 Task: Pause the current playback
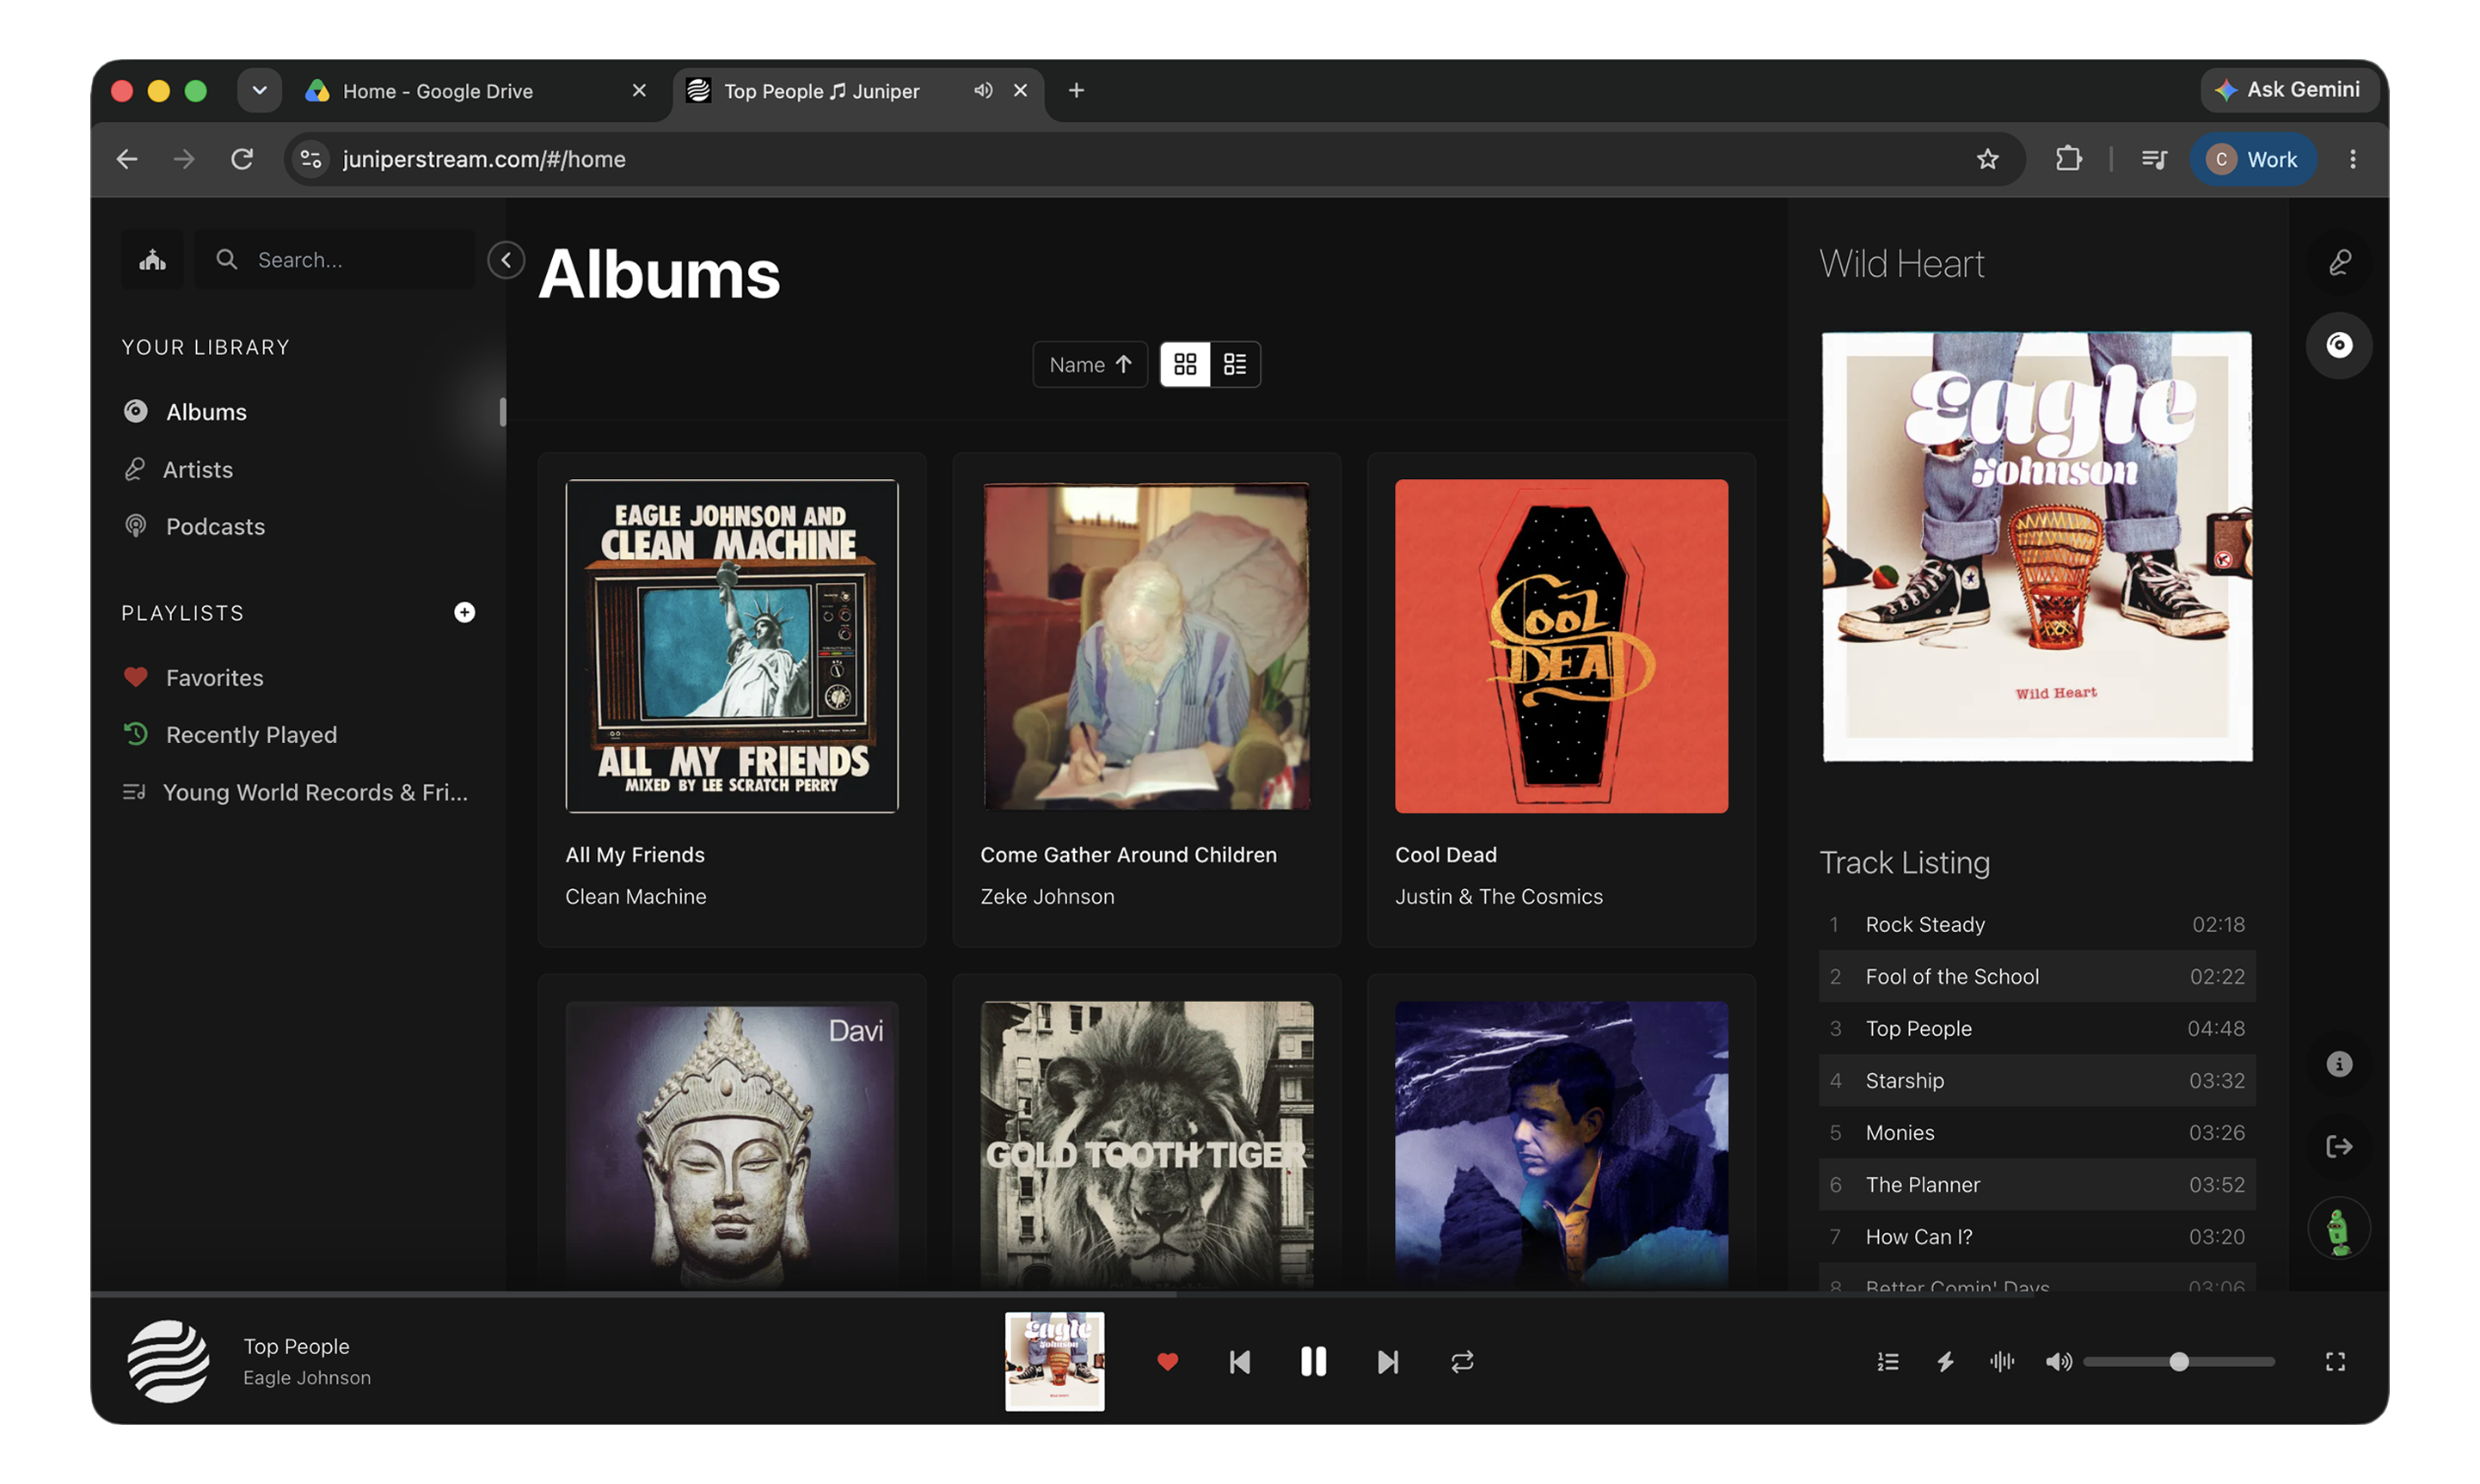coord(1312,1361)
